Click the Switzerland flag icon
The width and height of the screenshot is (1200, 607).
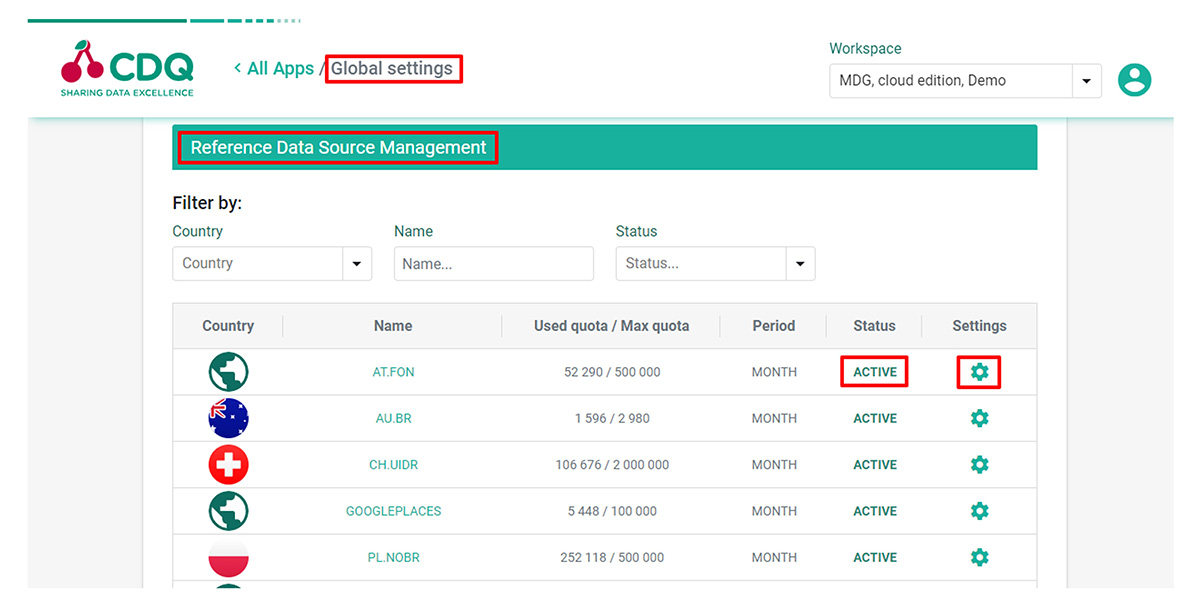point(228,464)
